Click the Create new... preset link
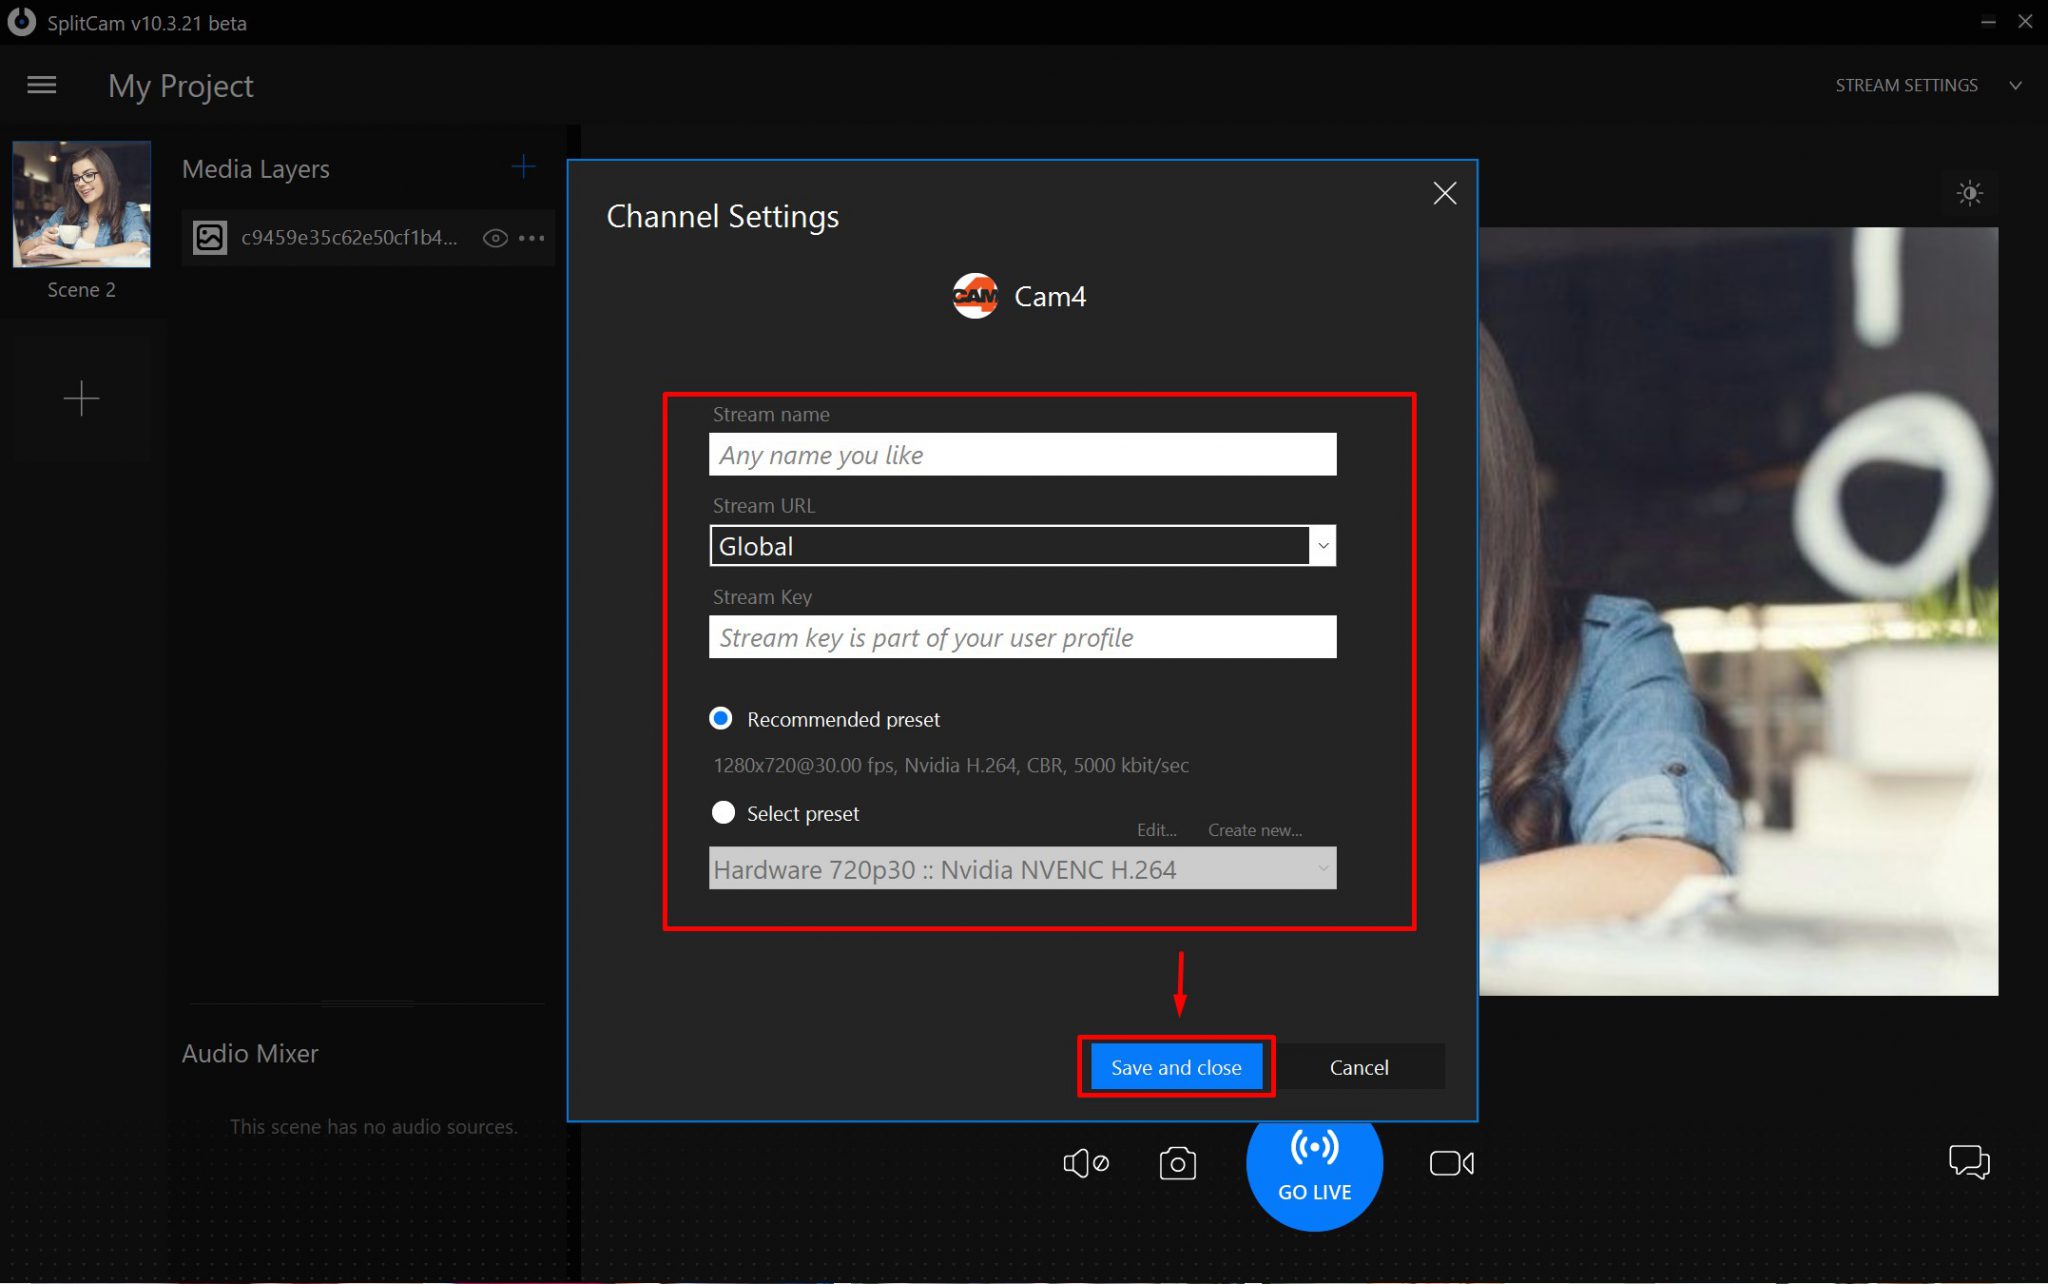This screenshot has width=2048, height=1284. 1254,830
